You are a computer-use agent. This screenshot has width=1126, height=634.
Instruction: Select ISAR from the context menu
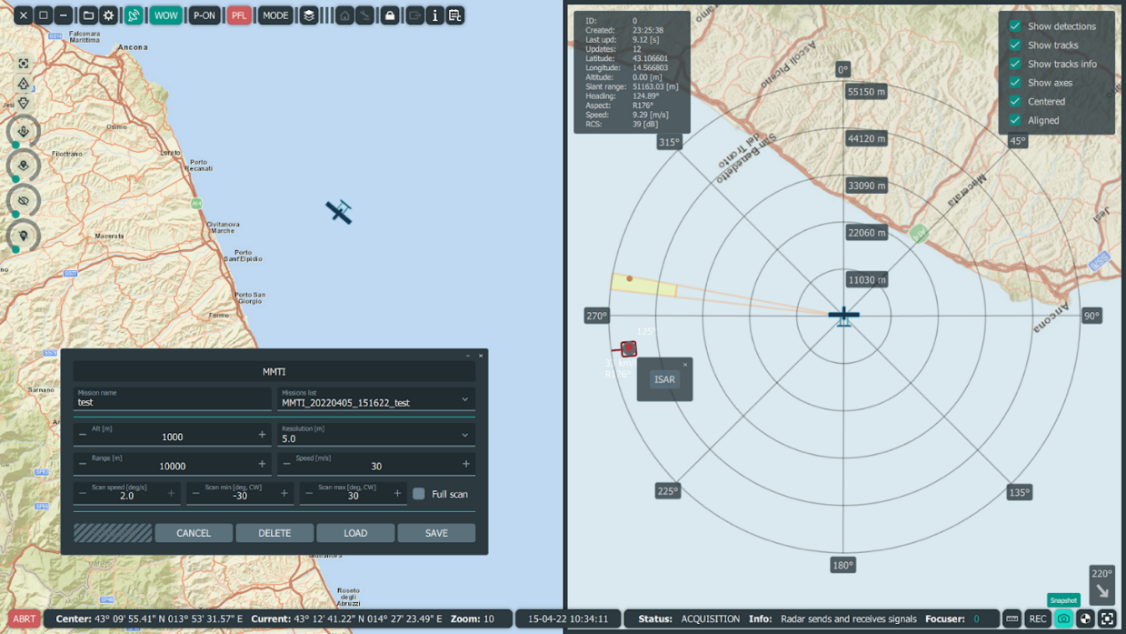point(664,379)
